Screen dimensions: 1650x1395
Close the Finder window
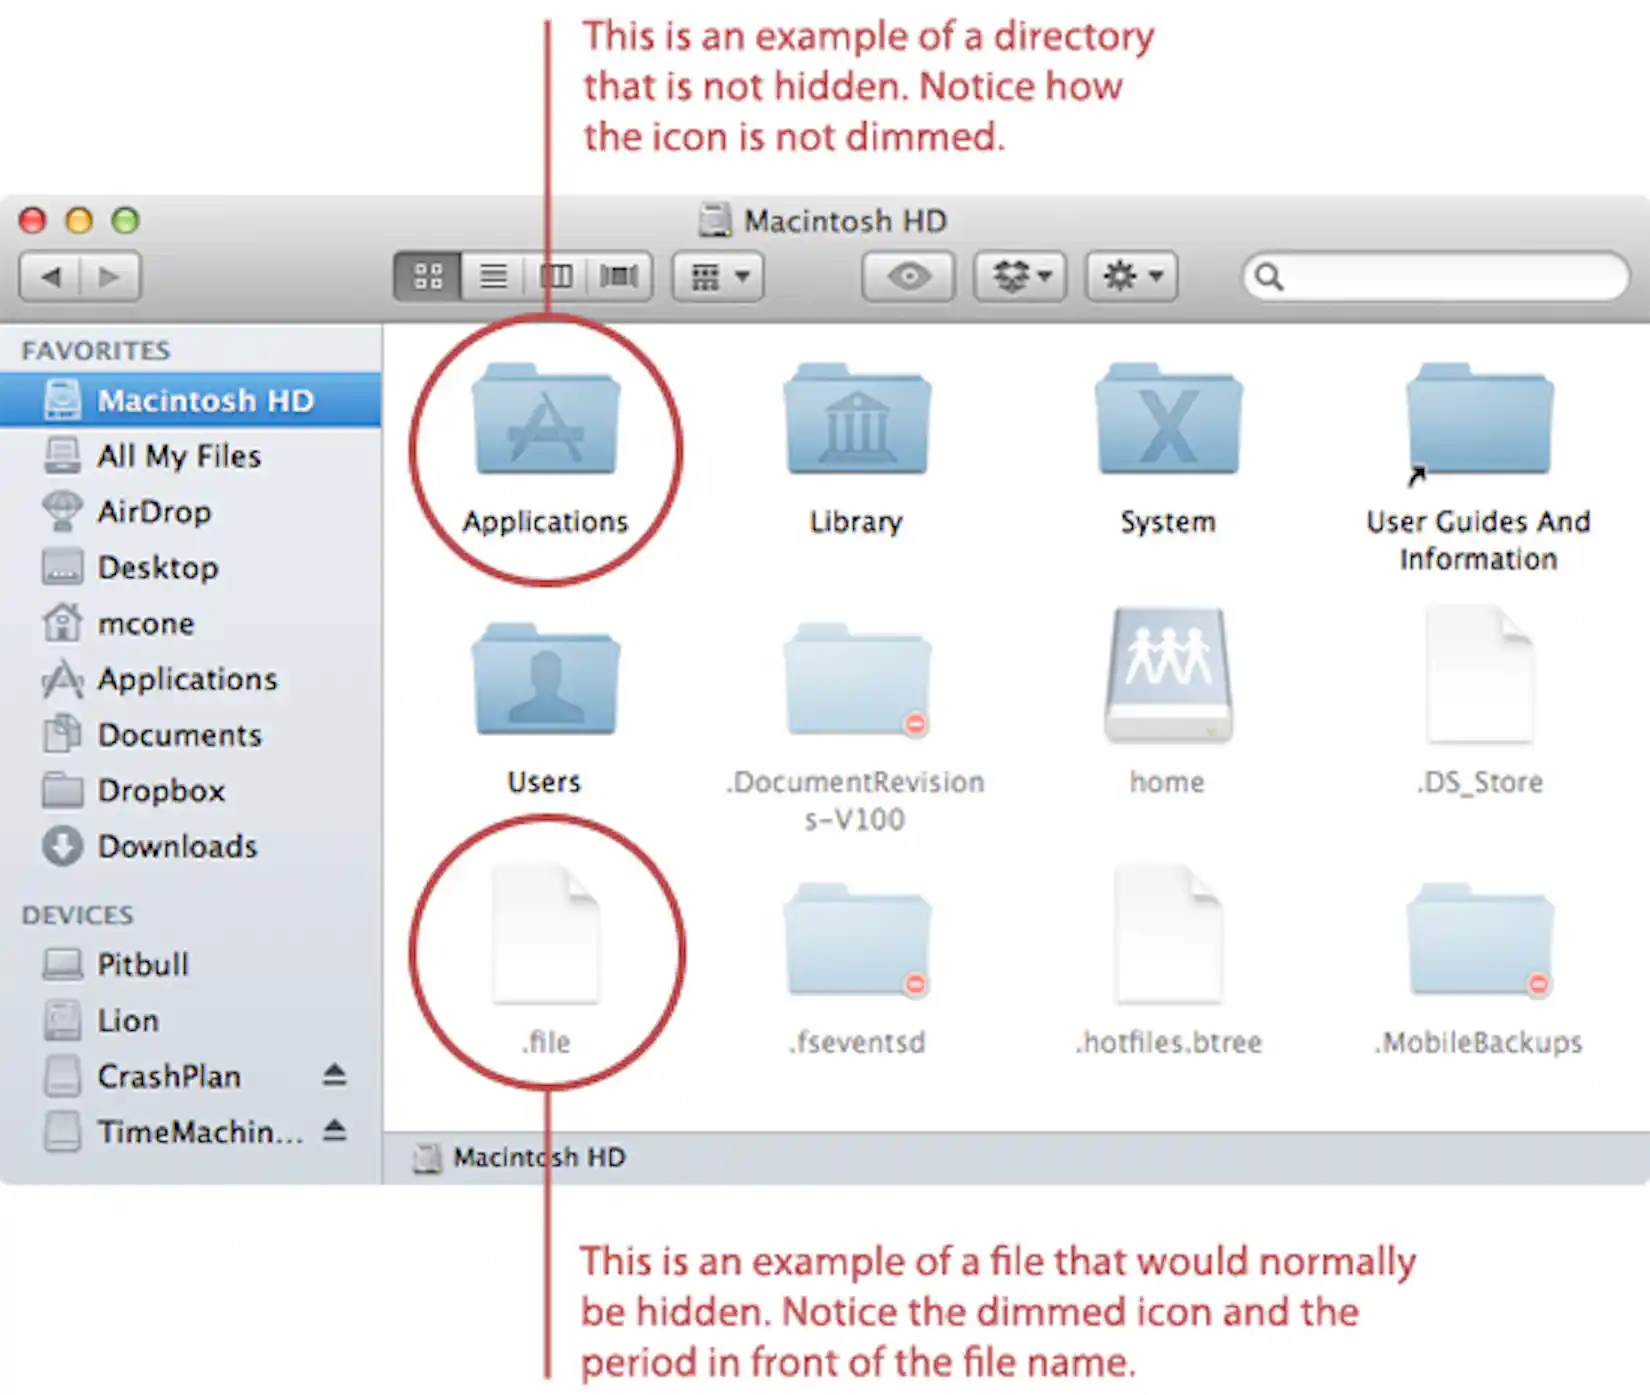pos(33,220)
